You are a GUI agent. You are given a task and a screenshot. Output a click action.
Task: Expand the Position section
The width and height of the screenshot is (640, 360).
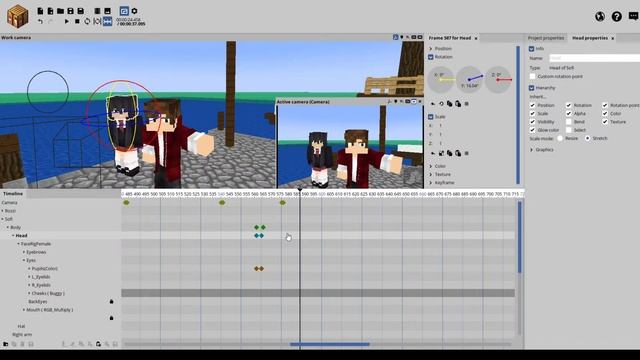pos(431,49)
